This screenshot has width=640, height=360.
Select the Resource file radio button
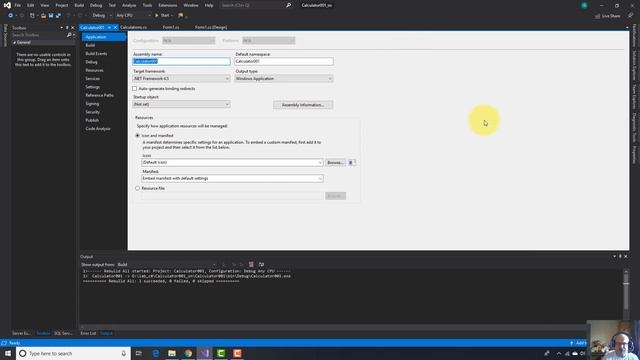point(138,189)
